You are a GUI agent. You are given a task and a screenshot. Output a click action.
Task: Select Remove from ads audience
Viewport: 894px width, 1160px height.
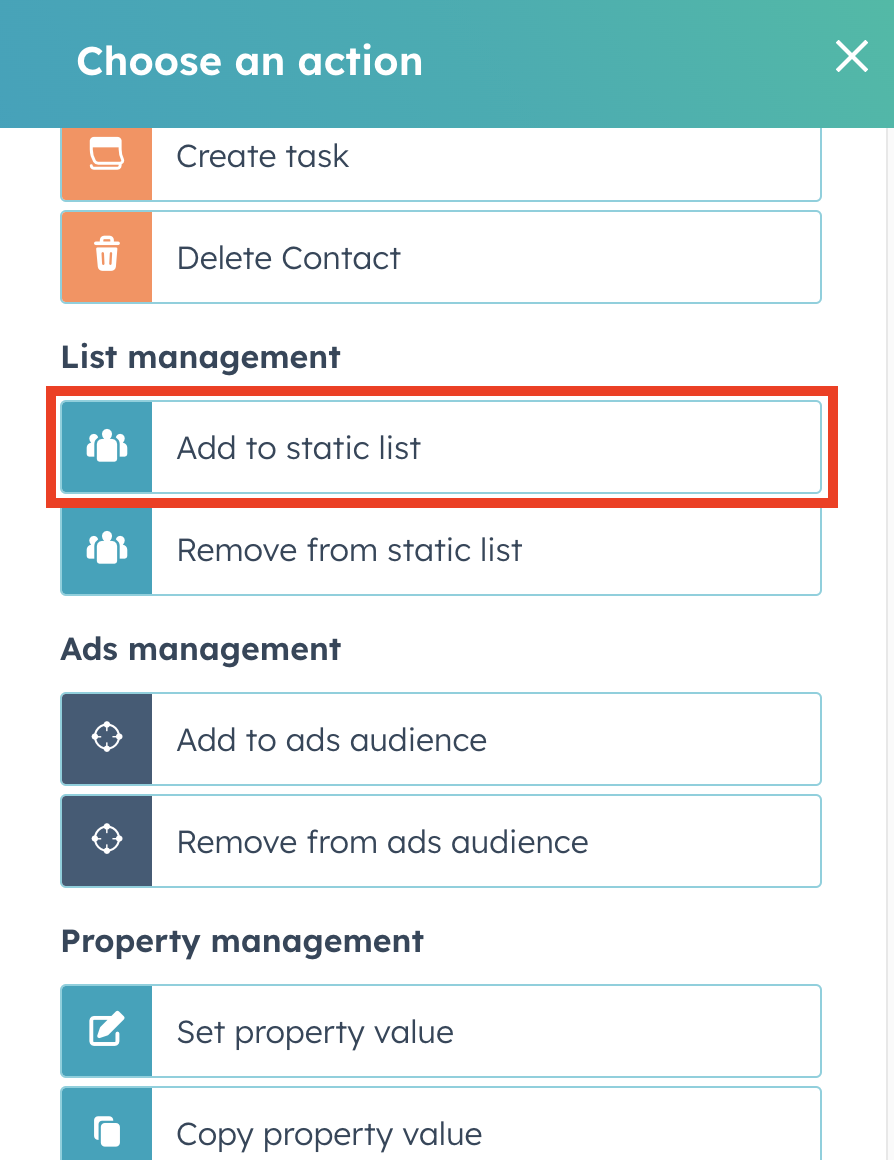click(441, 840)
